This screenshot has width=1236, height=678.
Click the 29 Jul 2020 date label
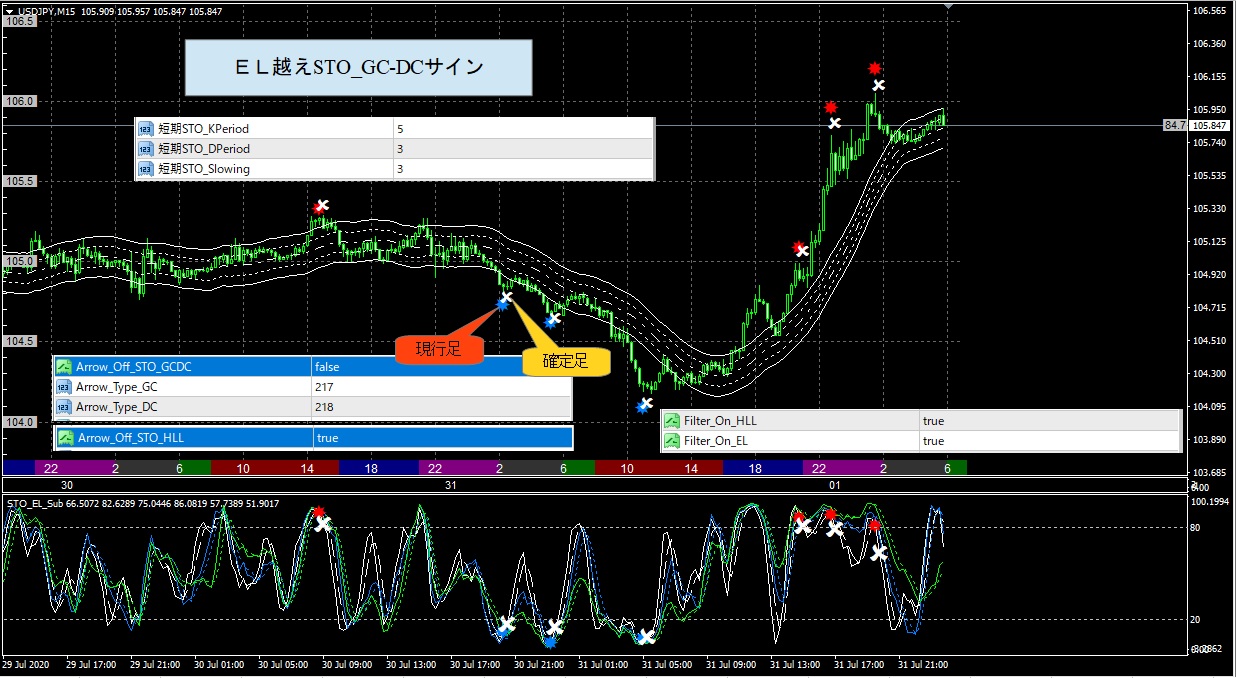(26, 664)
